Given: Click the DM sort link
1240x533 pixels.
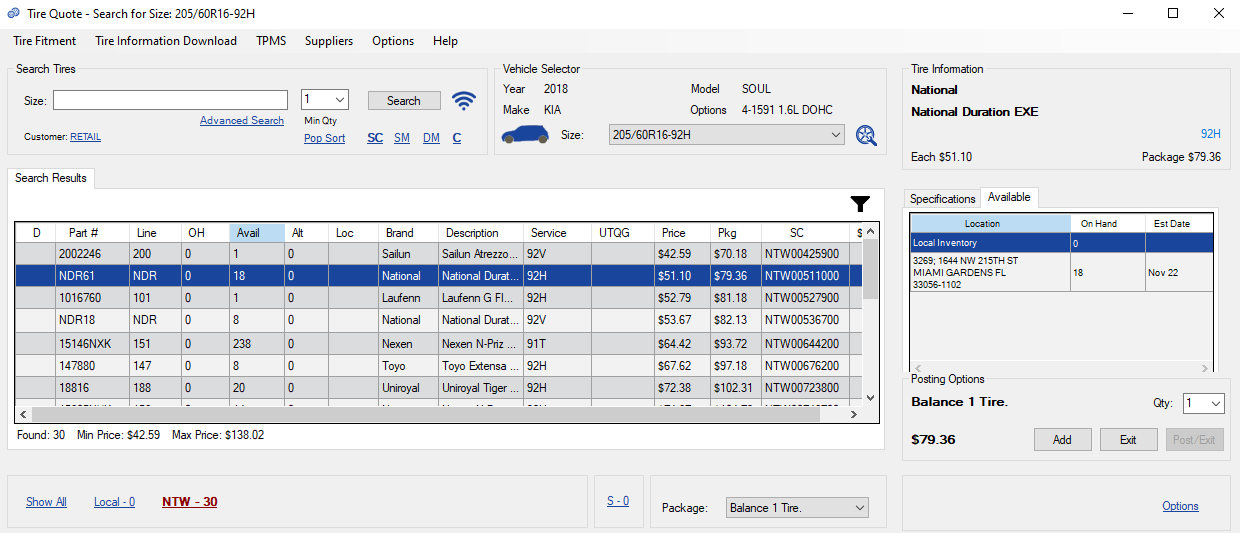Looking at the screenshot, I should (431, 139).
